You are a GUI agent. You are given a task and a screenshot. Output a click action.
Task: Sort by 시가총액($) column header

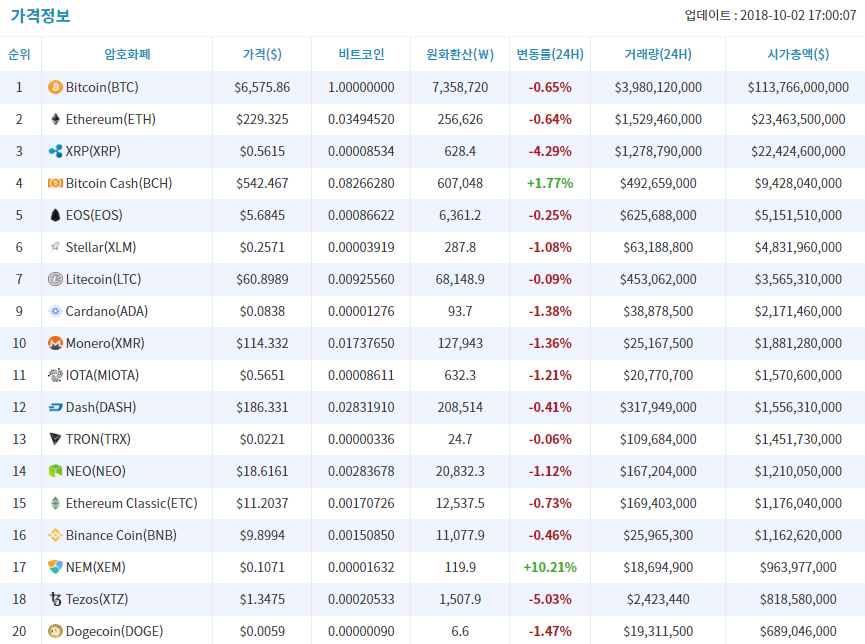click(x=798, y=54)
